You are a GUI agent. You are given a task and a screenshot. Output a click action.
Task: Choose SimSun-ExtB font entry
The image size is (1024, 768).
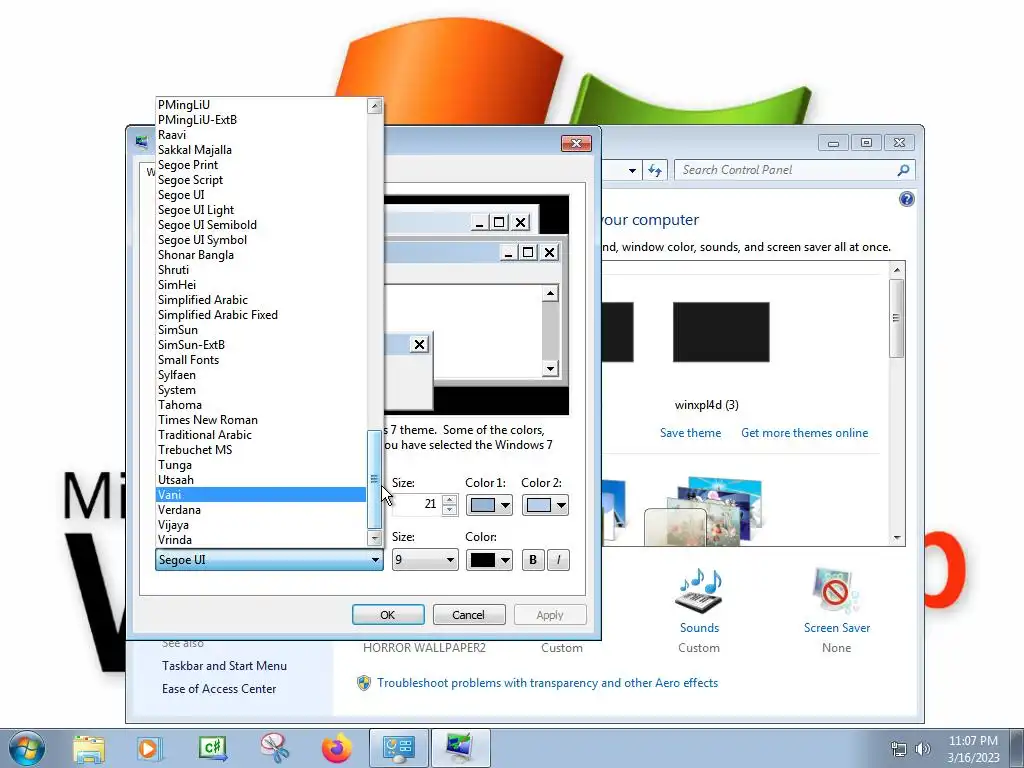point(261,345)
